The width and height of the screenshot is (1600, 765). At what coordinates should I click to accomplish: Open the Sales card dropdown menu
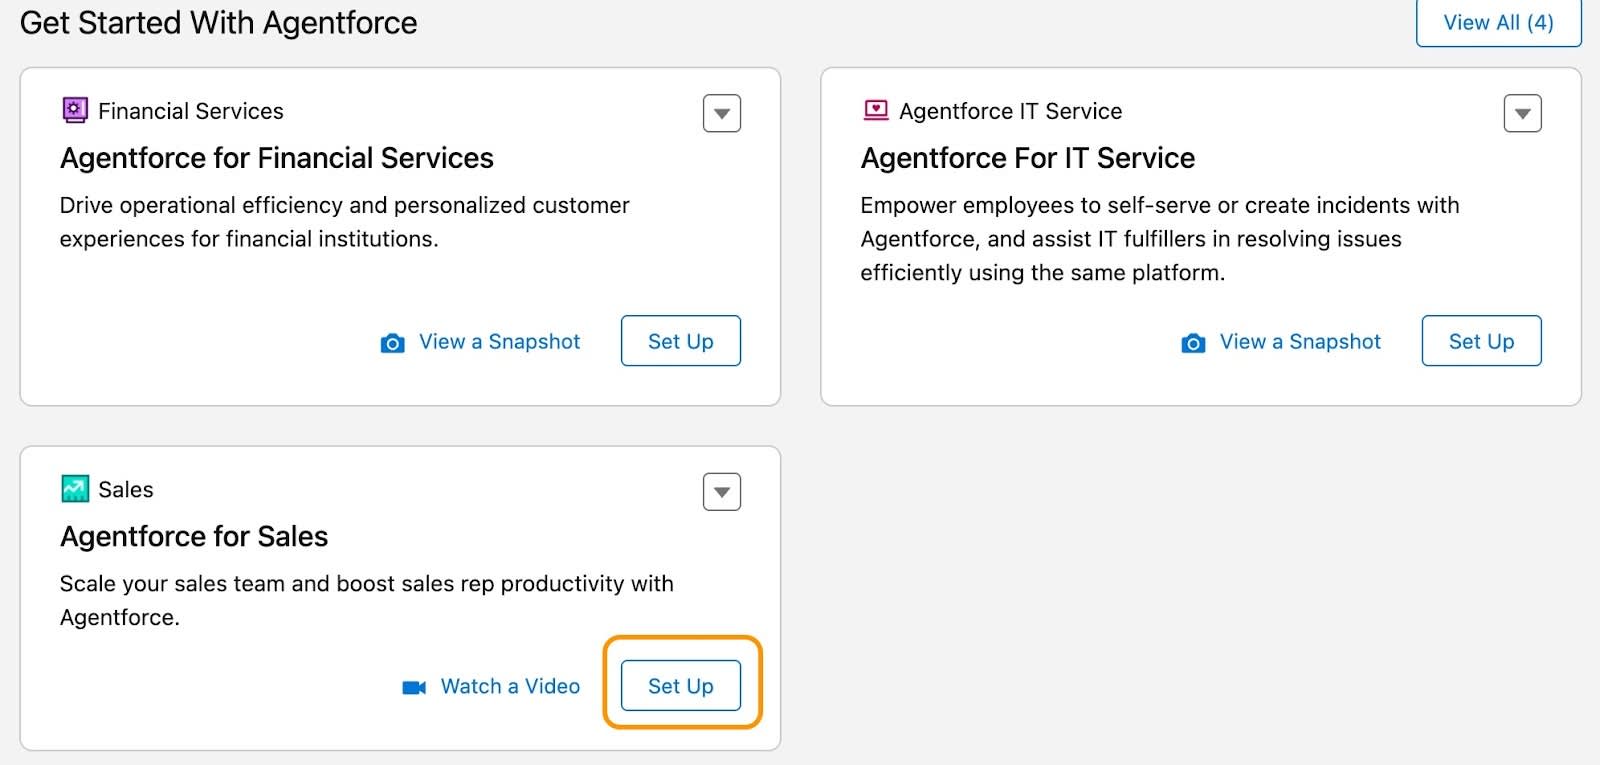click(722, 492)
